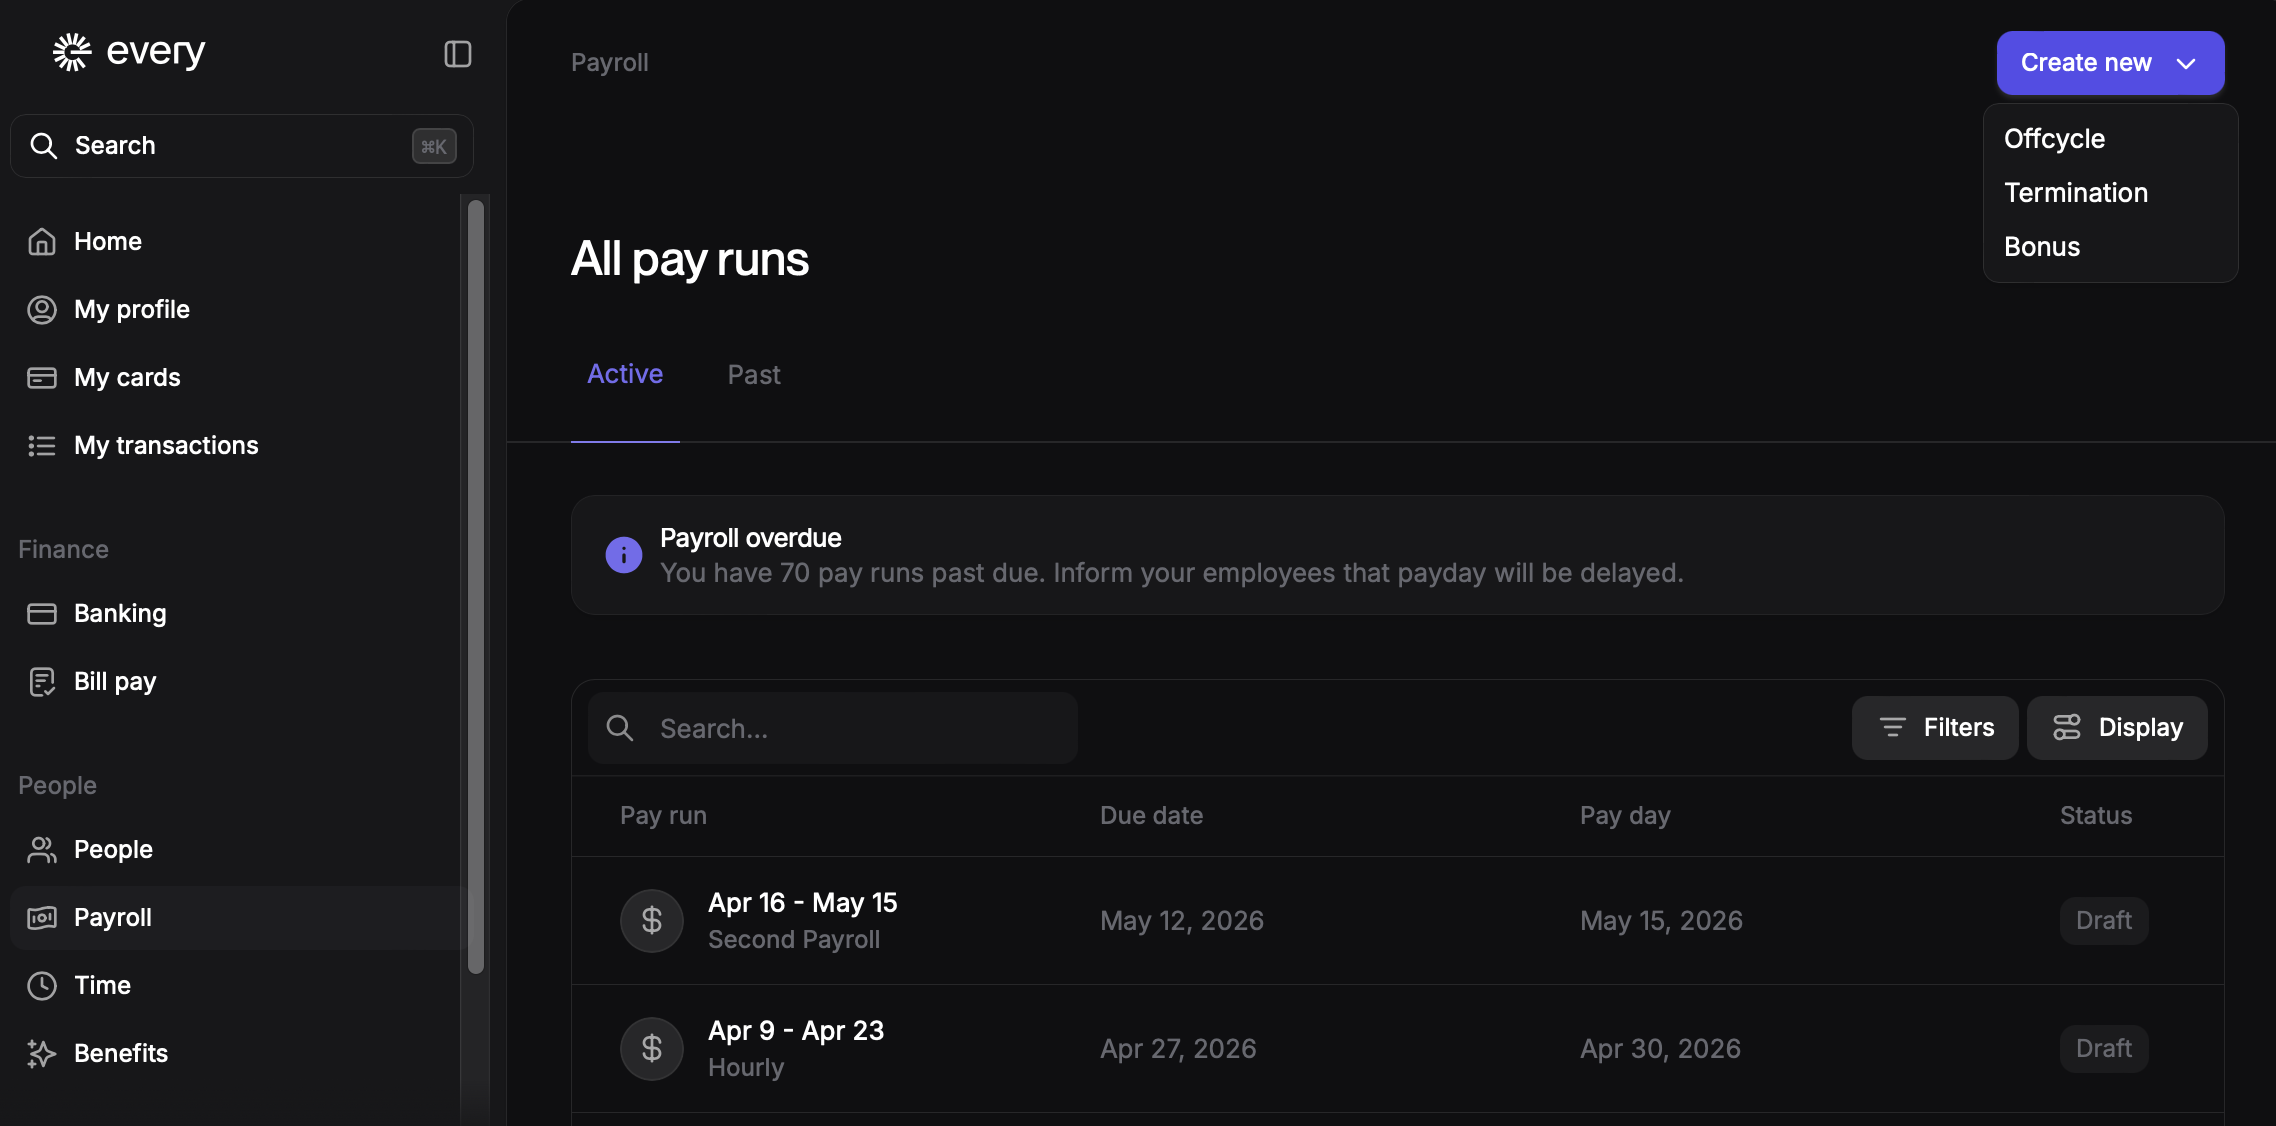
Task: Switch to the Past tab
Action: click(x=753, y=375)
